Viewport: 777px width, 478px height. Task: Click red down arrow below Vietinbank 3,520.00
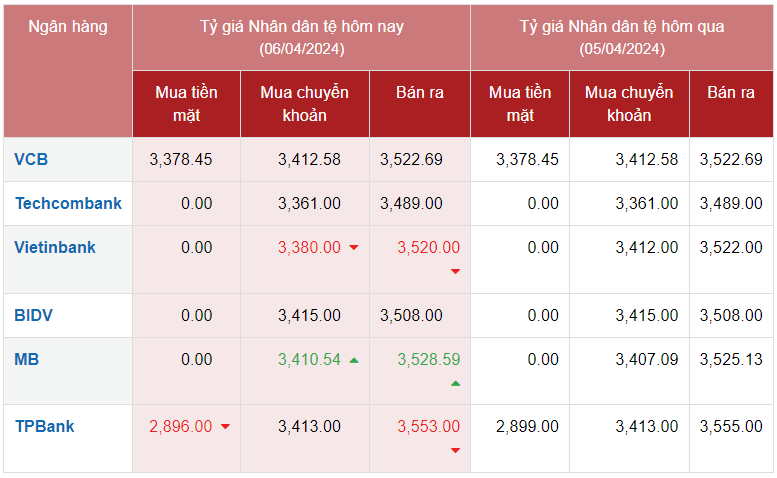455,271
